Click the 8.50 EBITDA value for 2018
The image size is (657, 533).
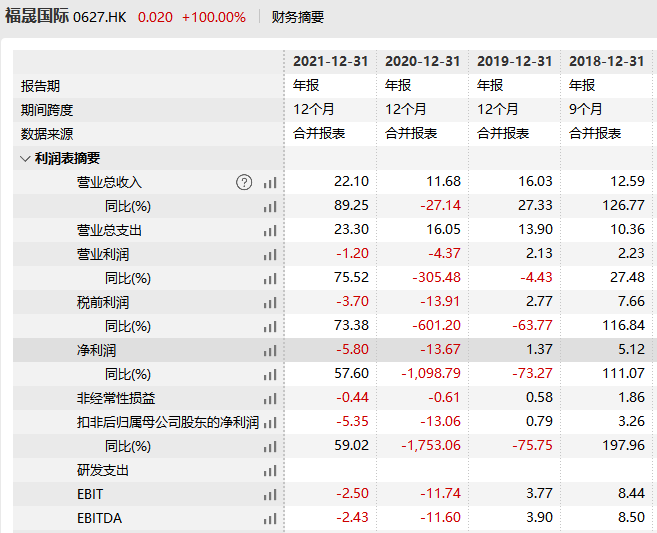(631, 517)
